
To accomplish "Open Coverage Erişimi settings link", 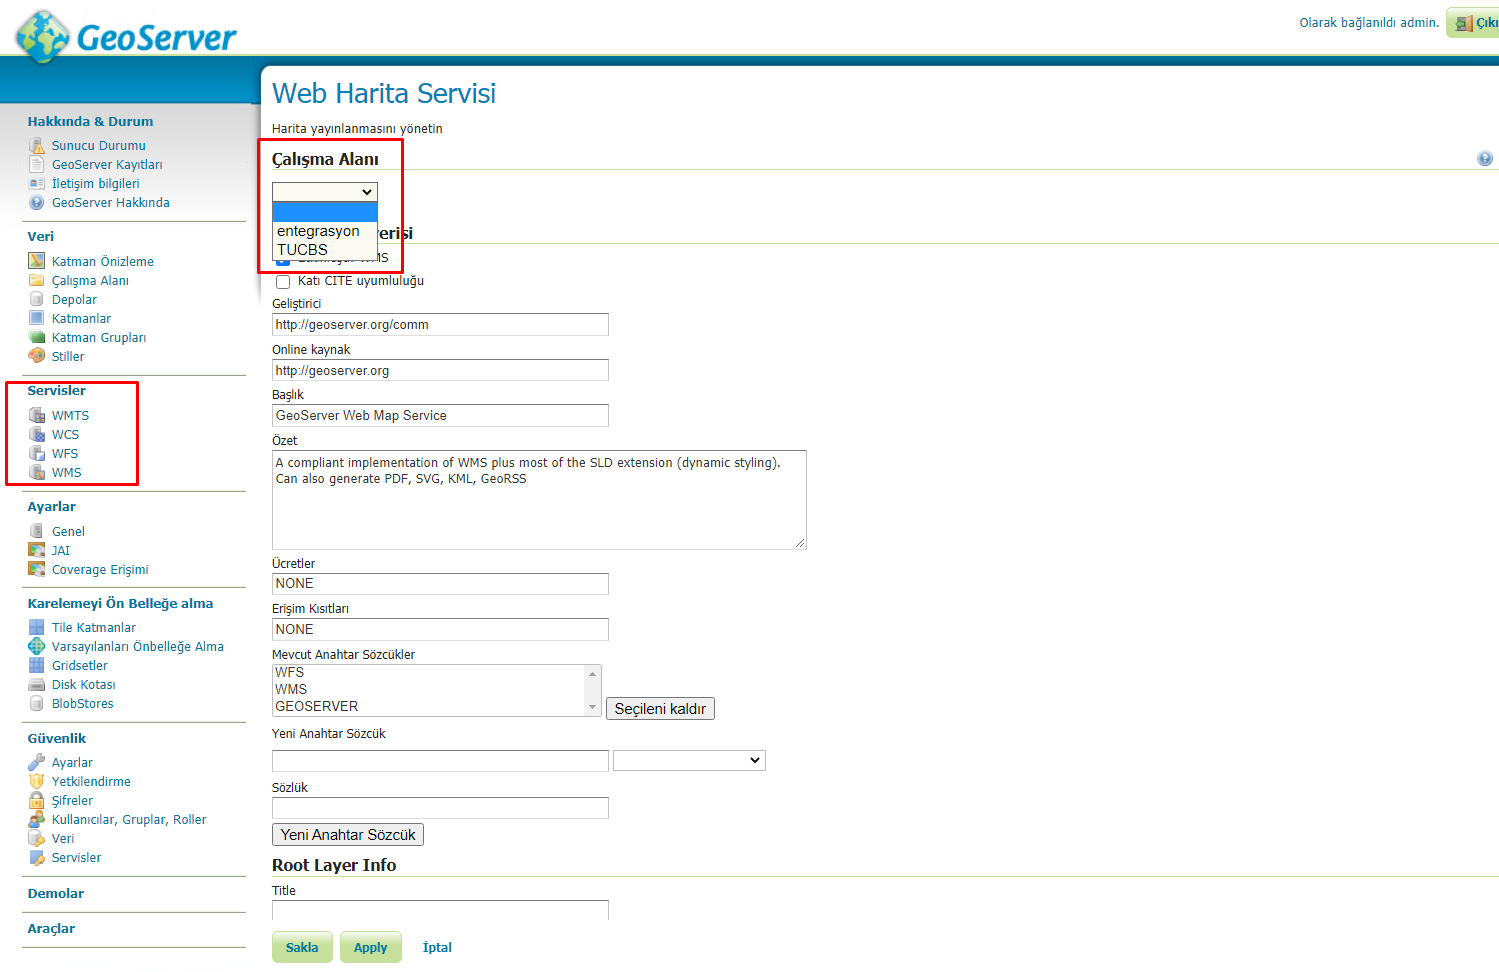I will pyautogui.click(x=100, y=570).
